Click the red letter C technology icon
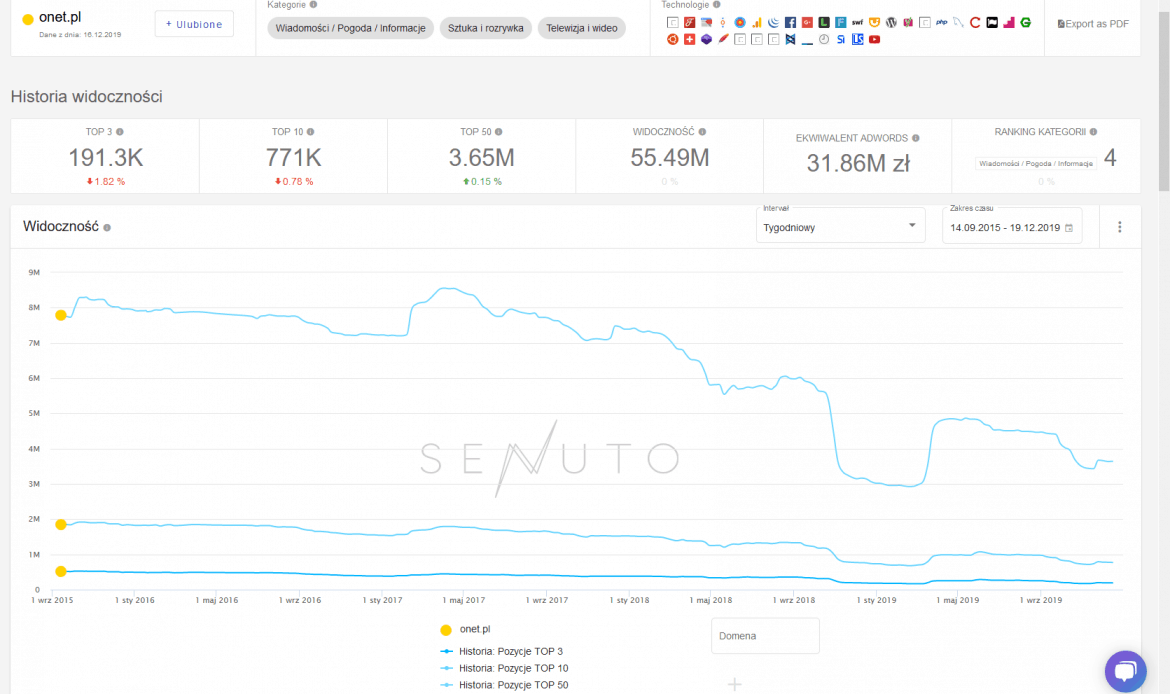This screenshot has width=1170, height=694. click(975, 22)
